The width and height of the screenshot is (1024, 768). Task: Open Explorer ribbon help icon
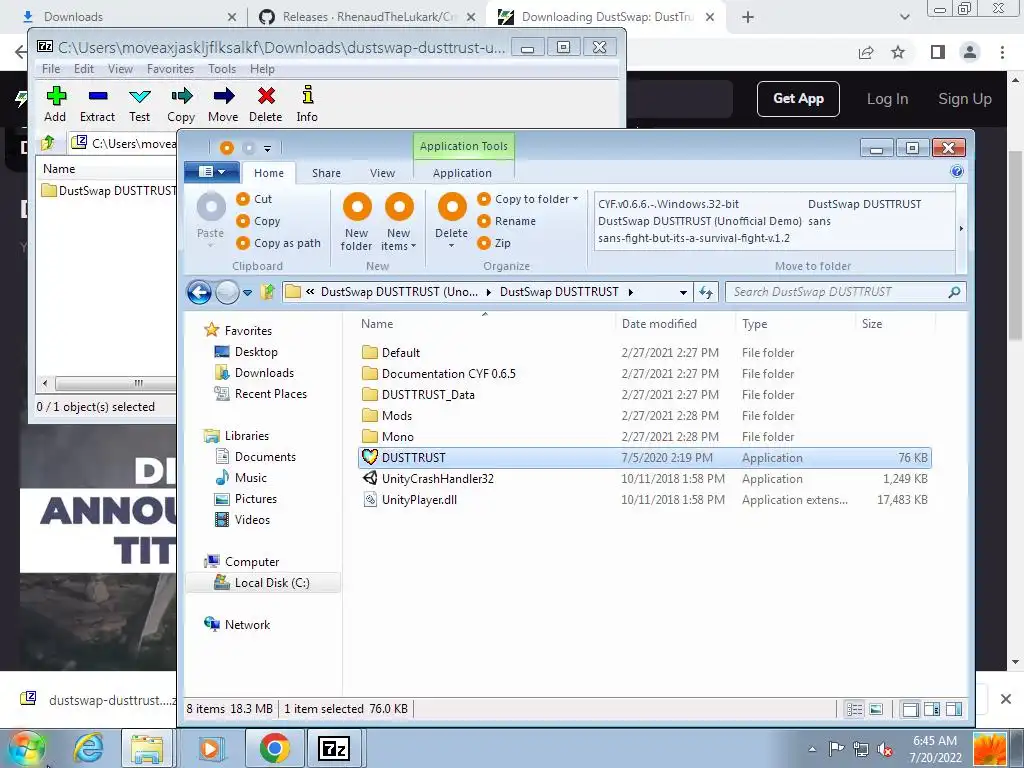click(957, 171)
